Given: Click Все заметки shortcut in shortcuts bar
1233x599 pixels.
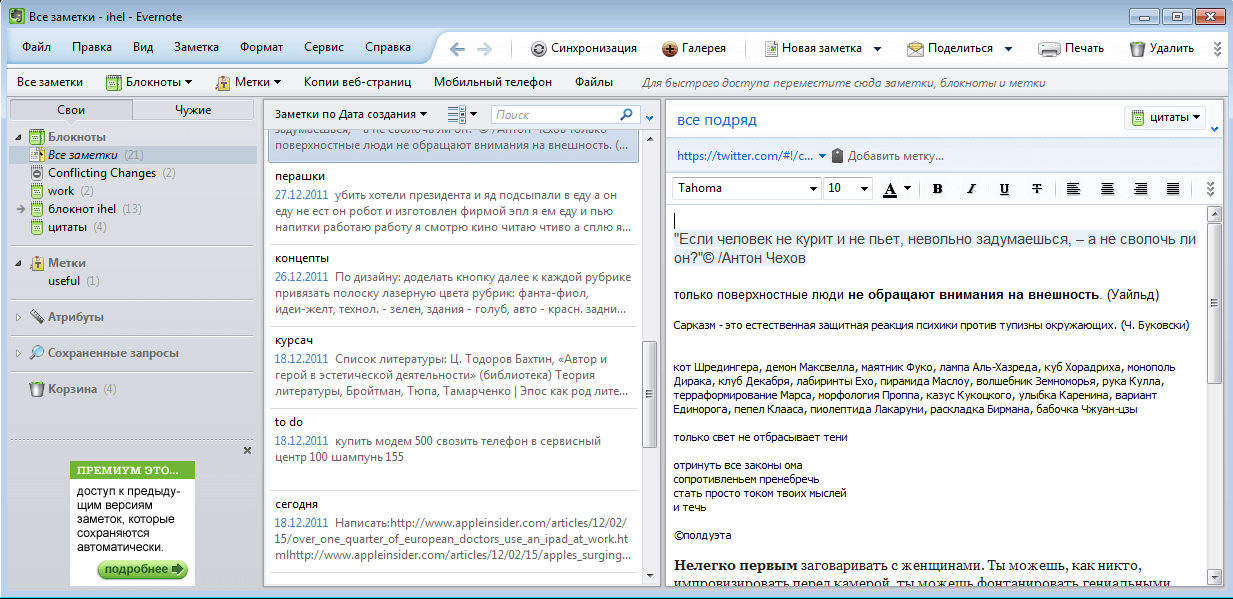Looking at the screenshot, I should [50, 82].
